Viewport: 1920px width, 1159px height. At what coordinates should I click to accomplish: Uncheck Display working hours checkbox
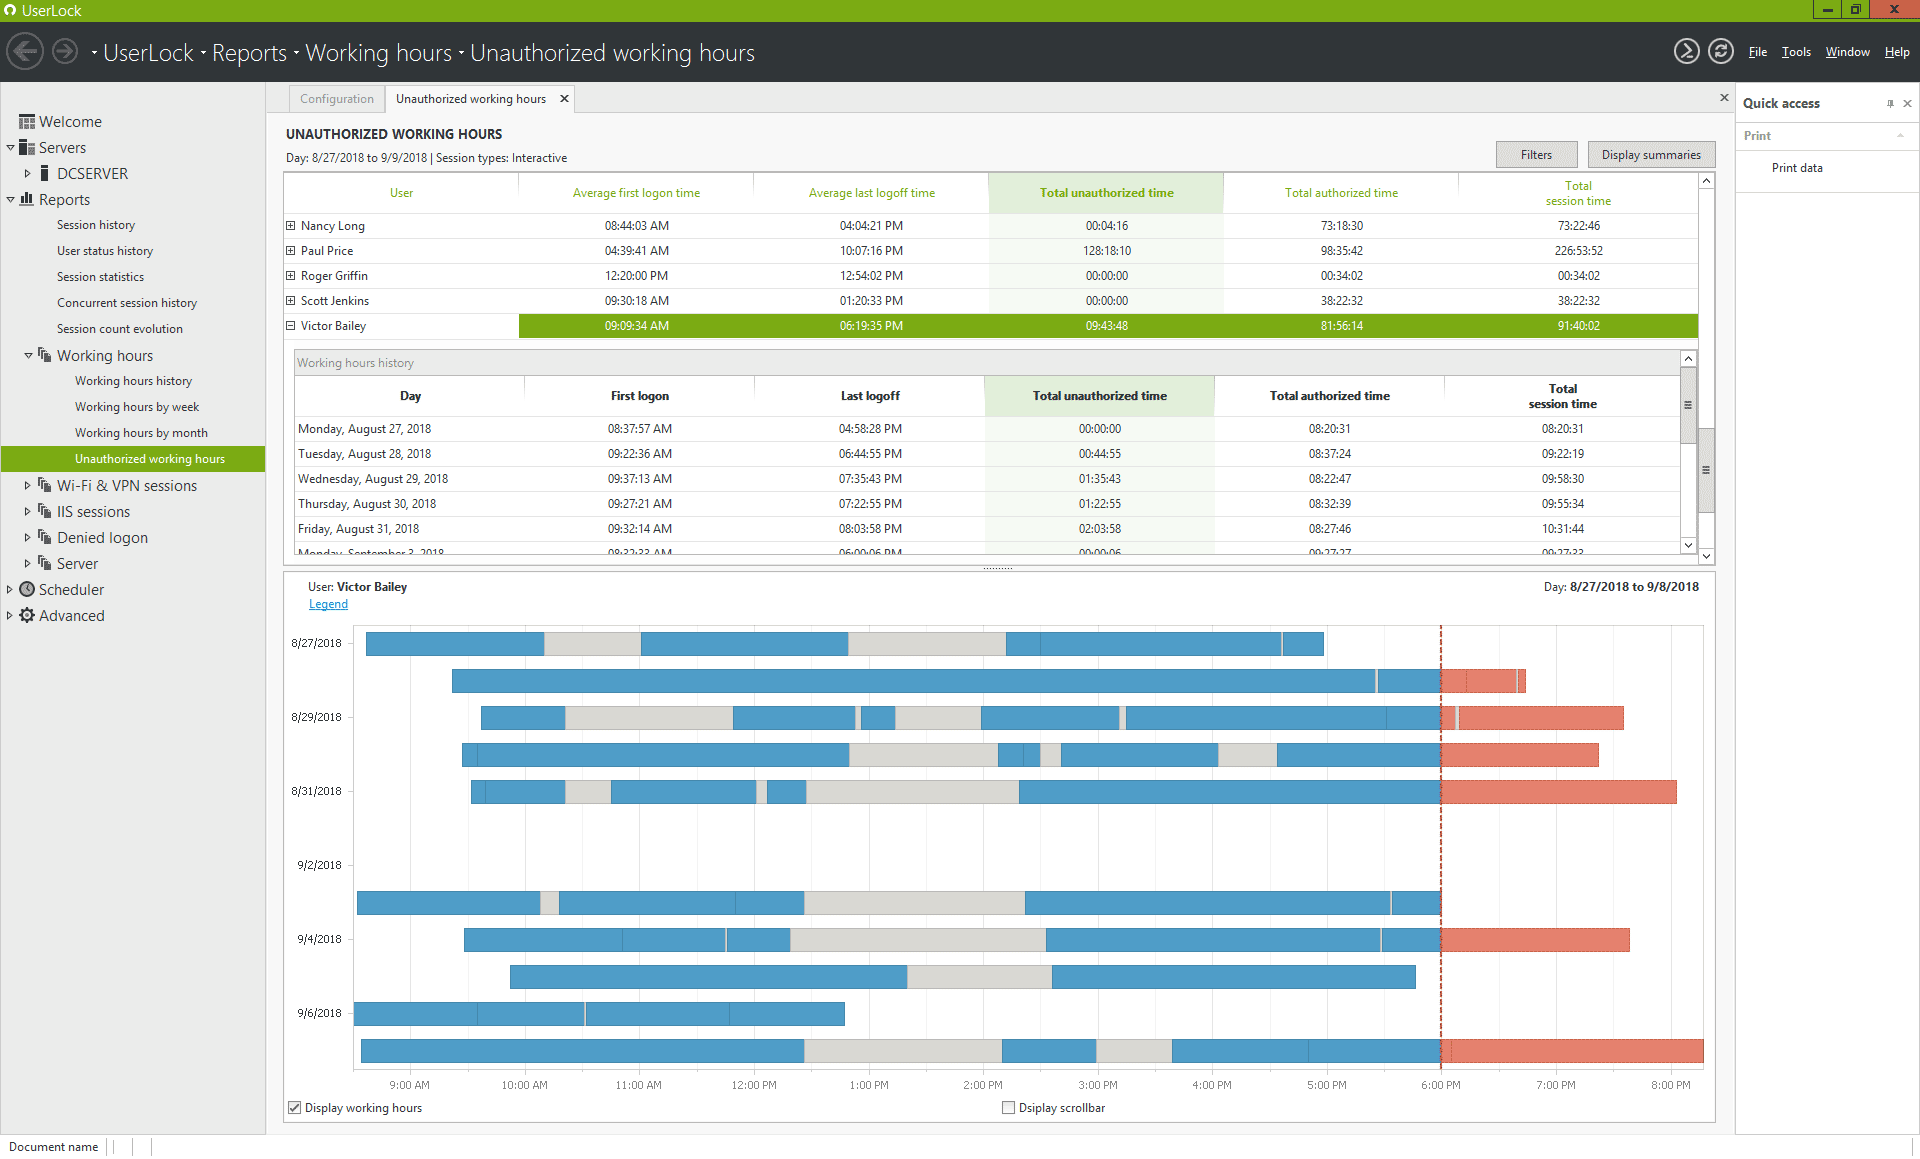pos(295,1108)
